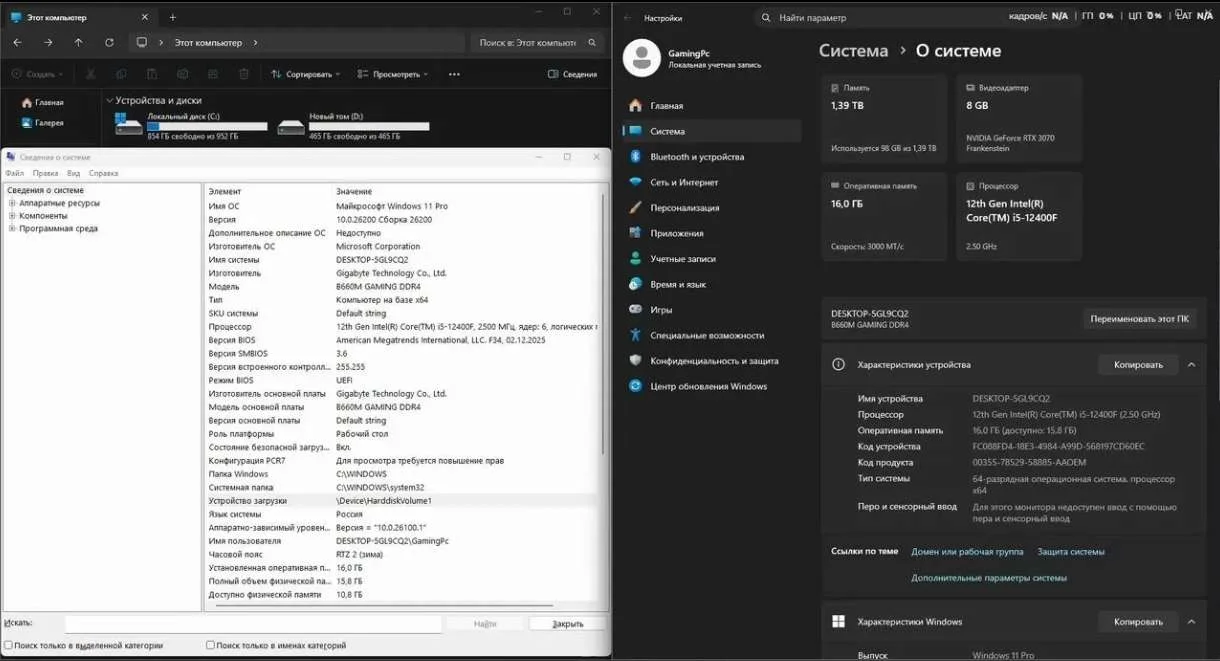Image resolution: width=1220 pixels, height=661 pixels.
Task: Enable search only in category names
Action: pos(210,646)
